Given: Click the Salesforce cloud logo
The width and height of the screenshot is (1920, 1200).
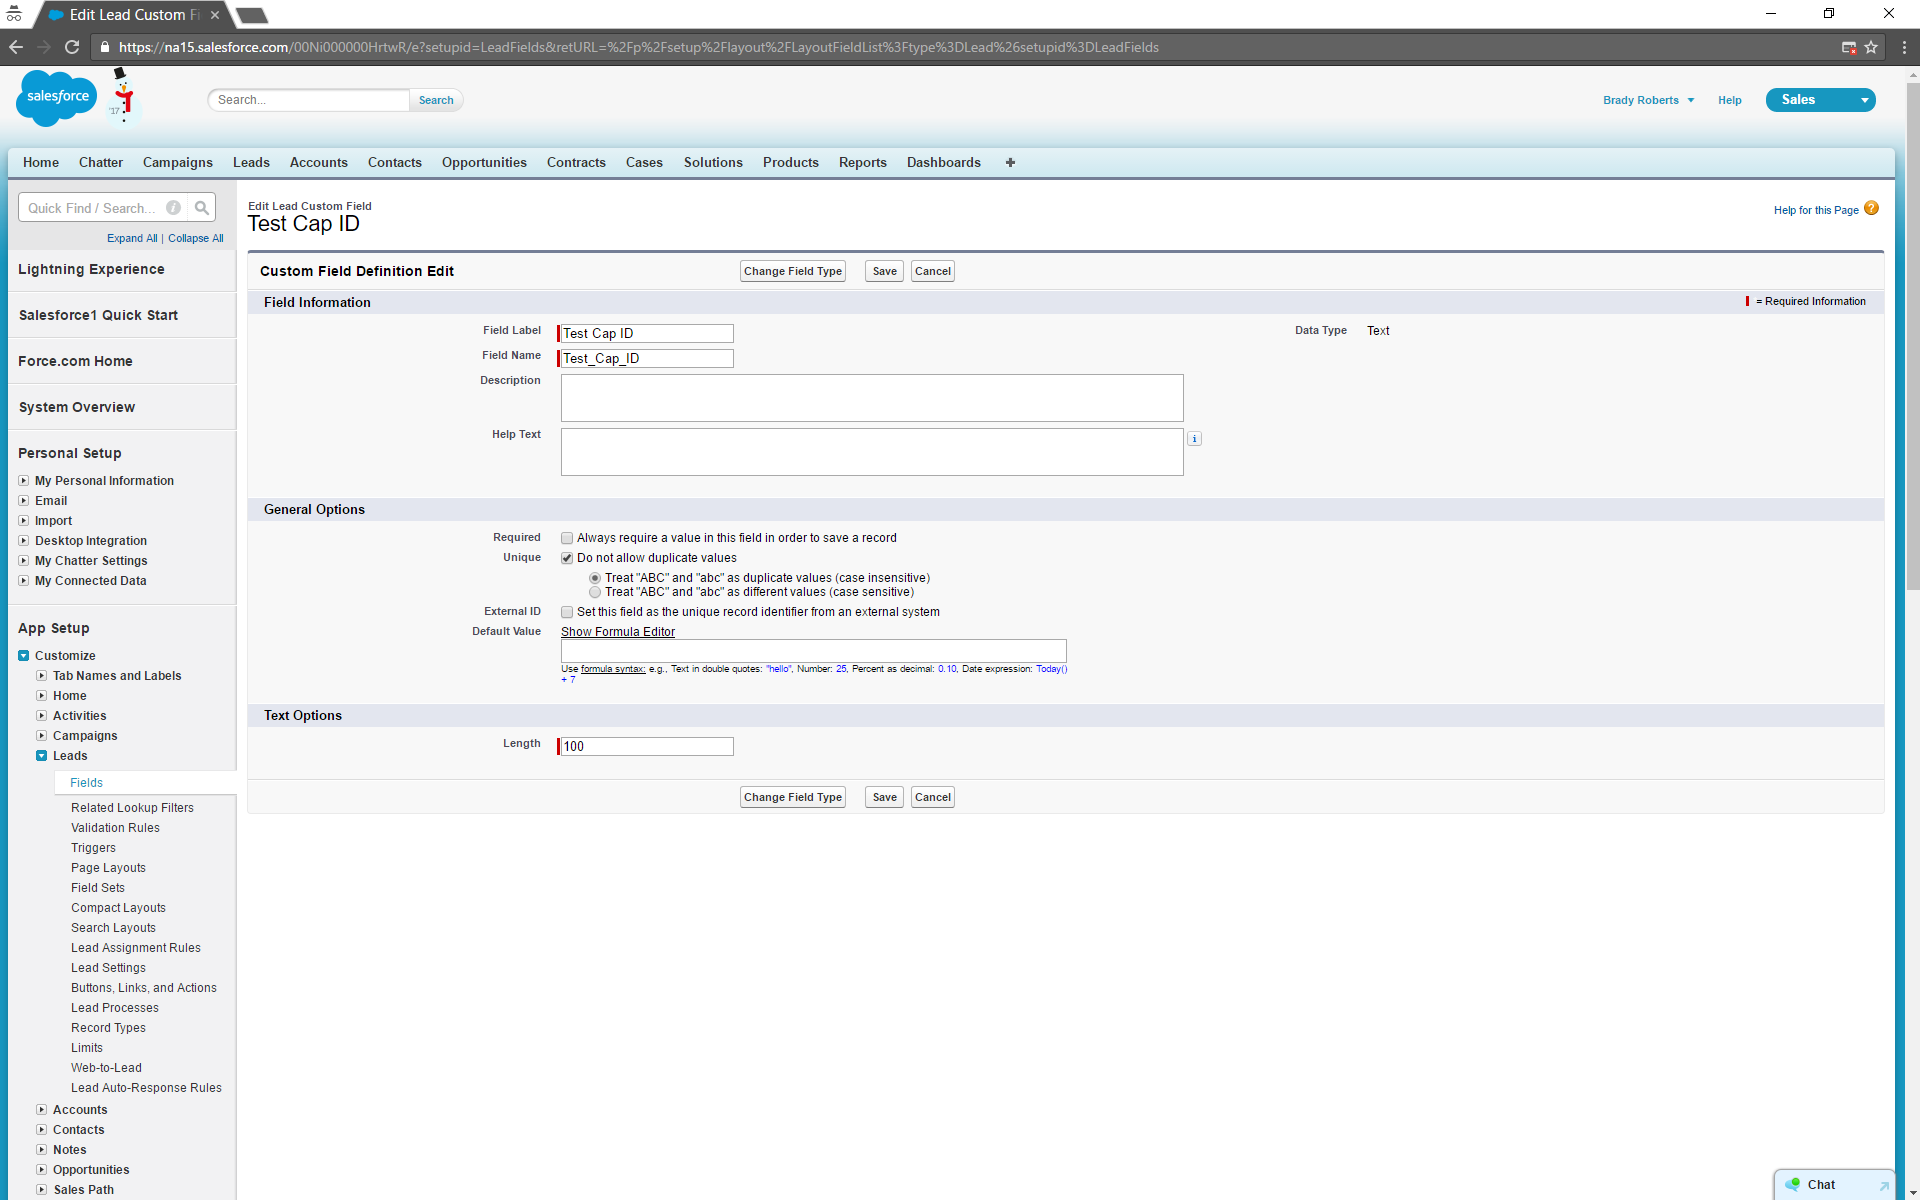Looking at the screenshot, I should [57, 97].
